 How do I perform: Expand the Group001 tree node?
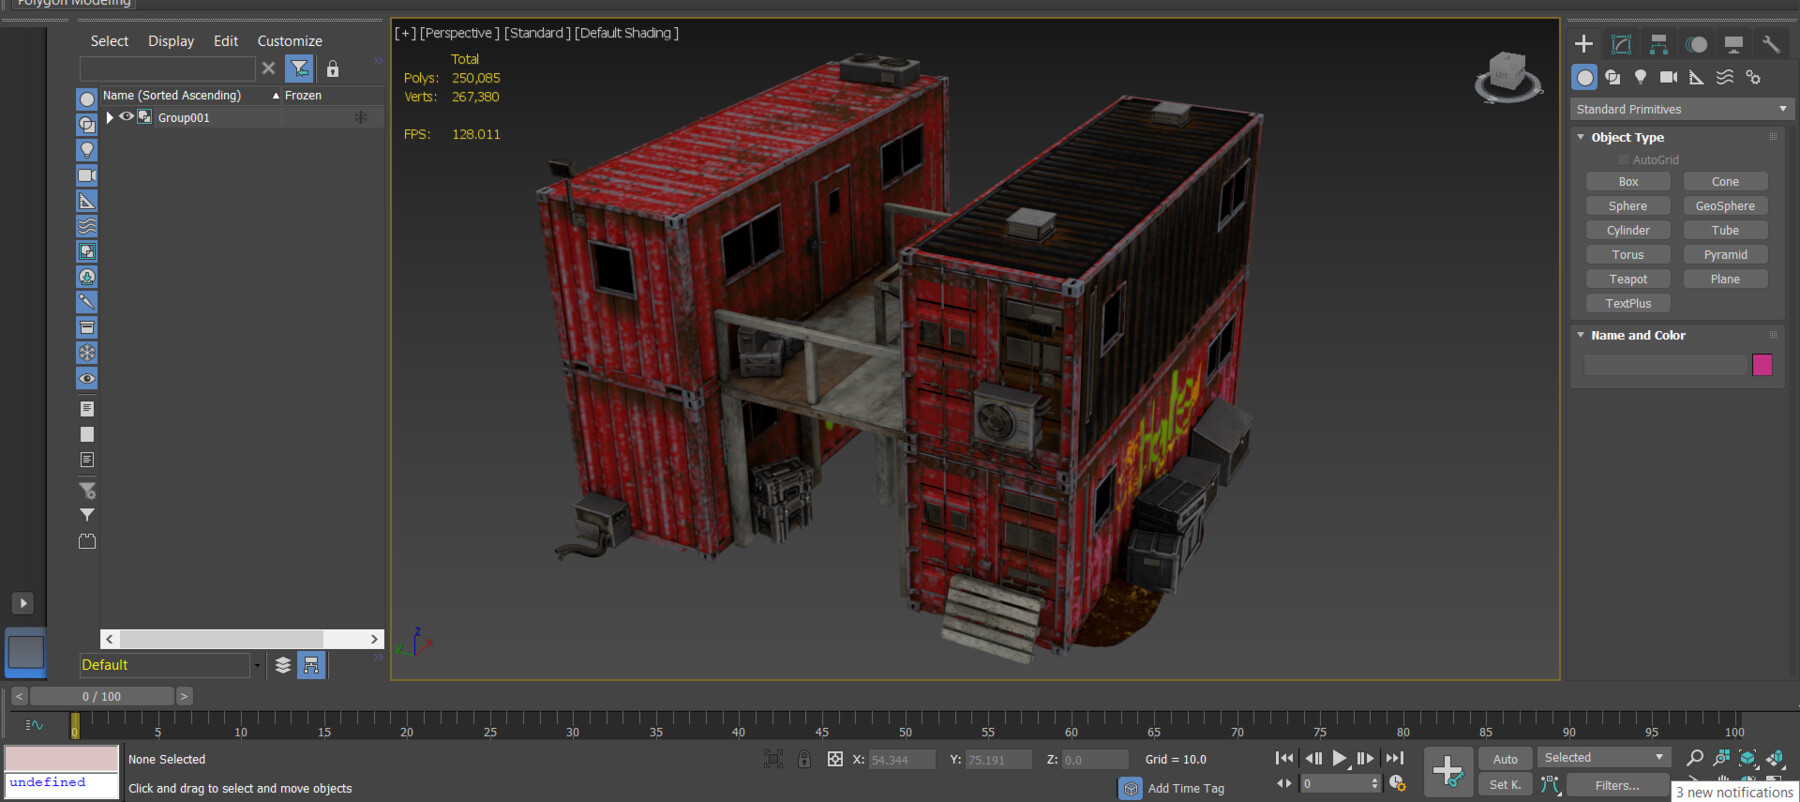(110, 117)
